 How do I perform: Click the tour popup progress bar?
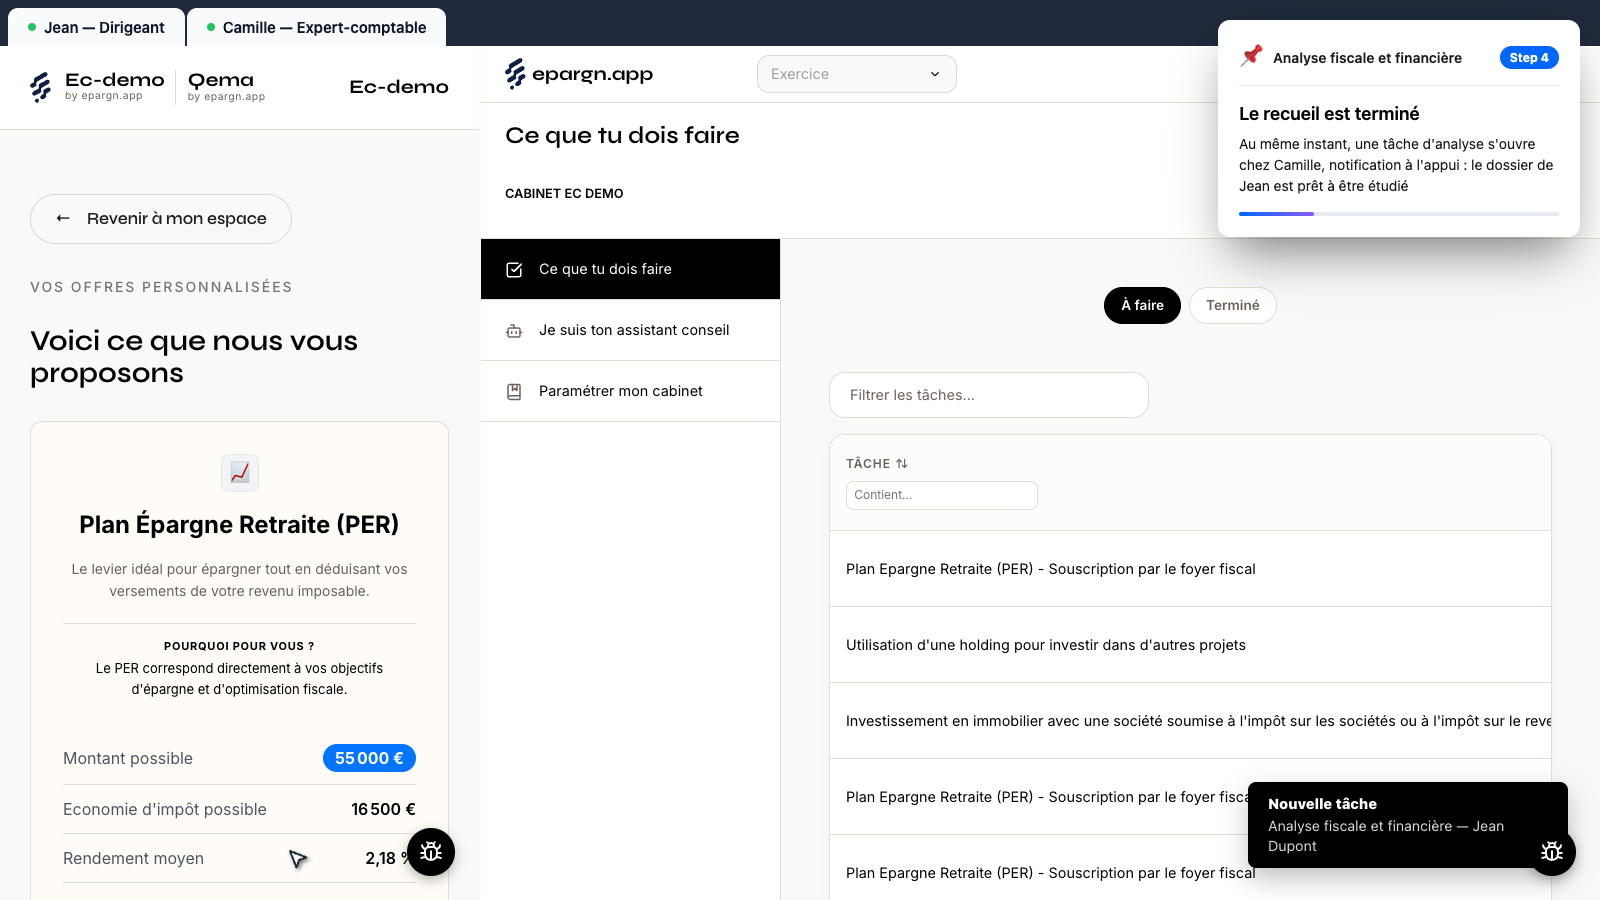(x=1399, y=214)
